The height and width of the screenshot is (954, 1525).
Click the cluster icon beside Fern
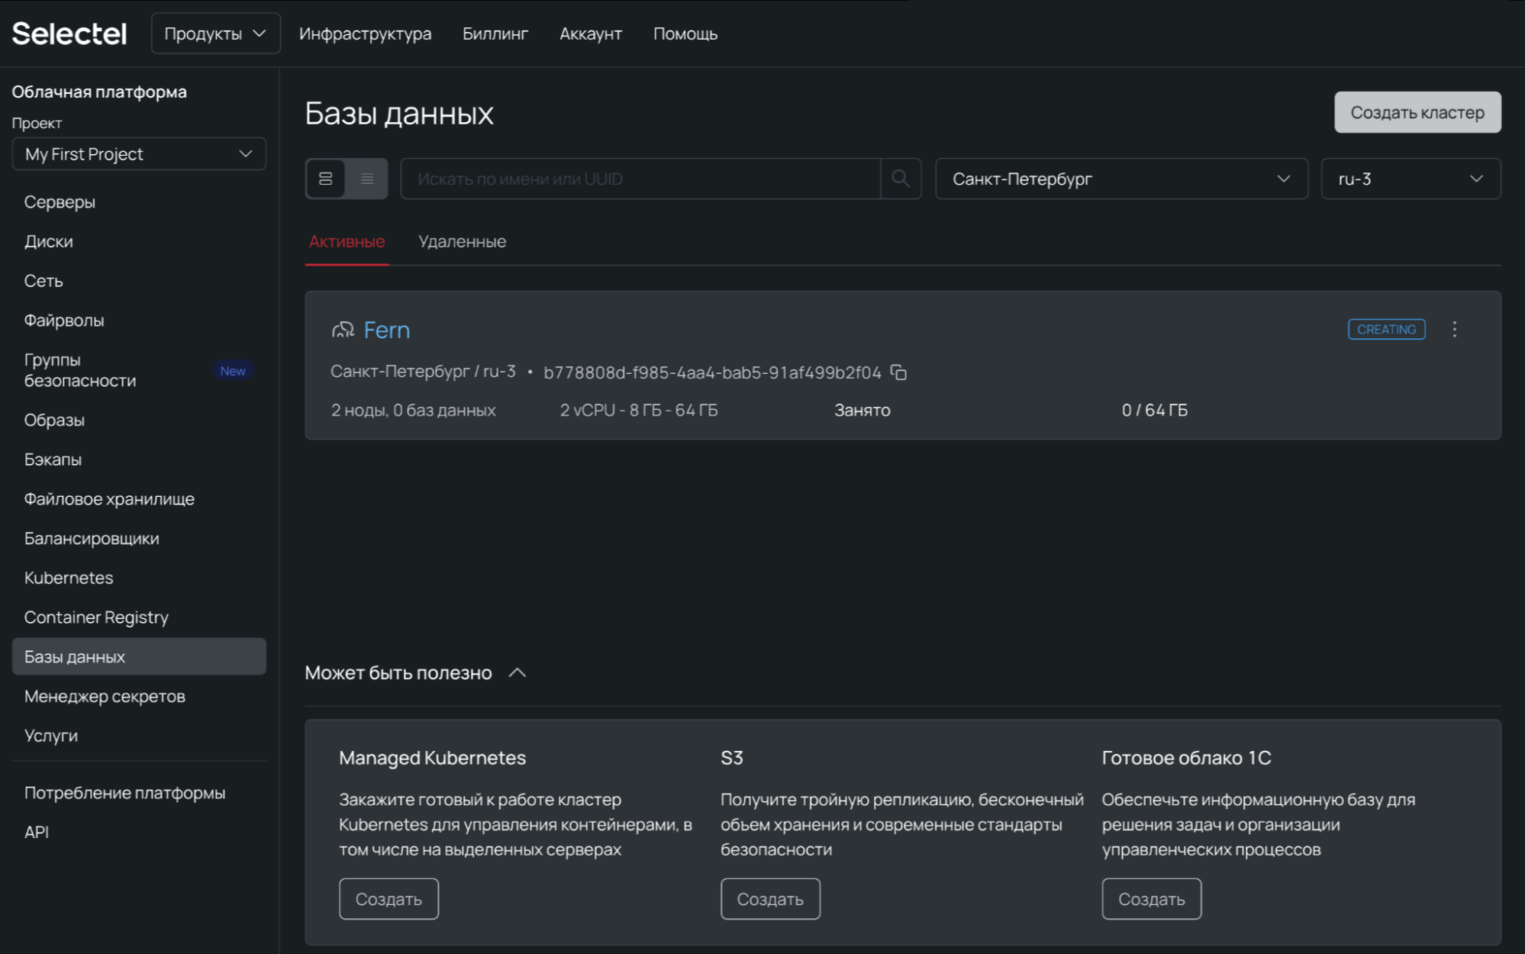(x=343, y=330)
